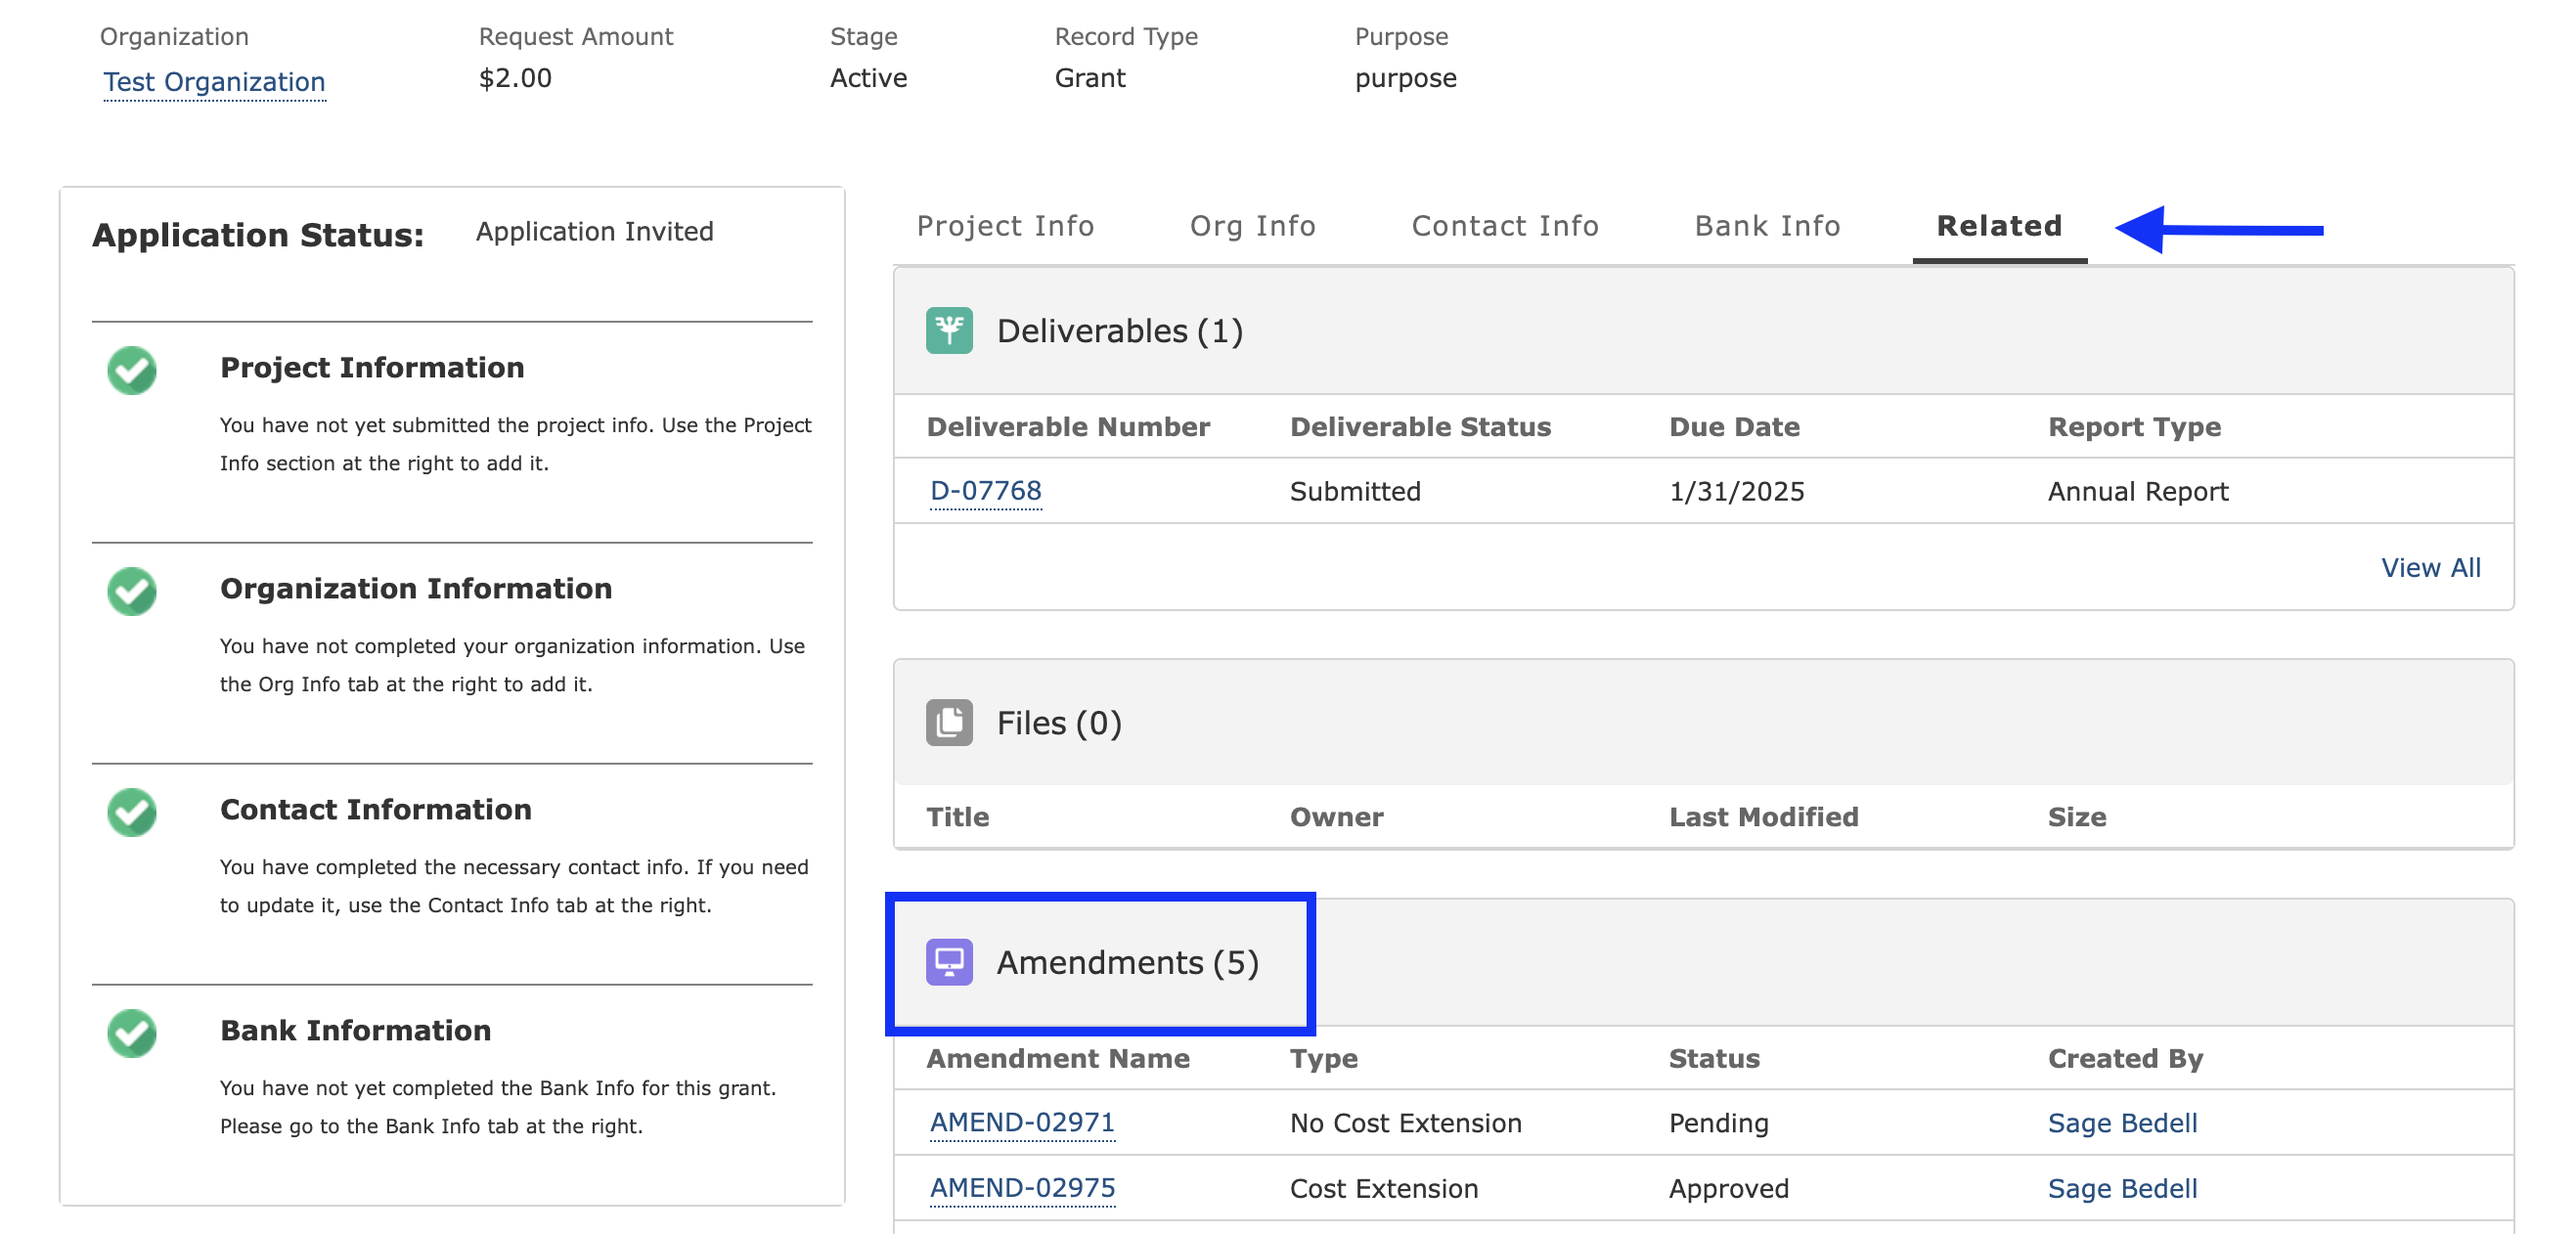Click the Due Date column header
Screen dimensions: 2576x1234
[x=1734, y=427]
